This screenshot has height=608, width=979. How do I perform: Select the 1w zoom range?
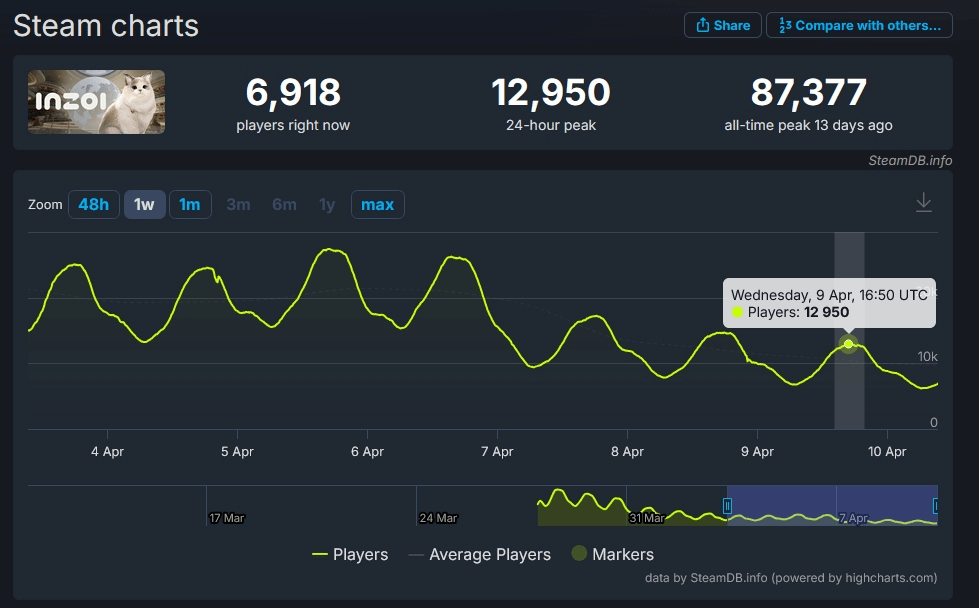(x=144, y=204)
